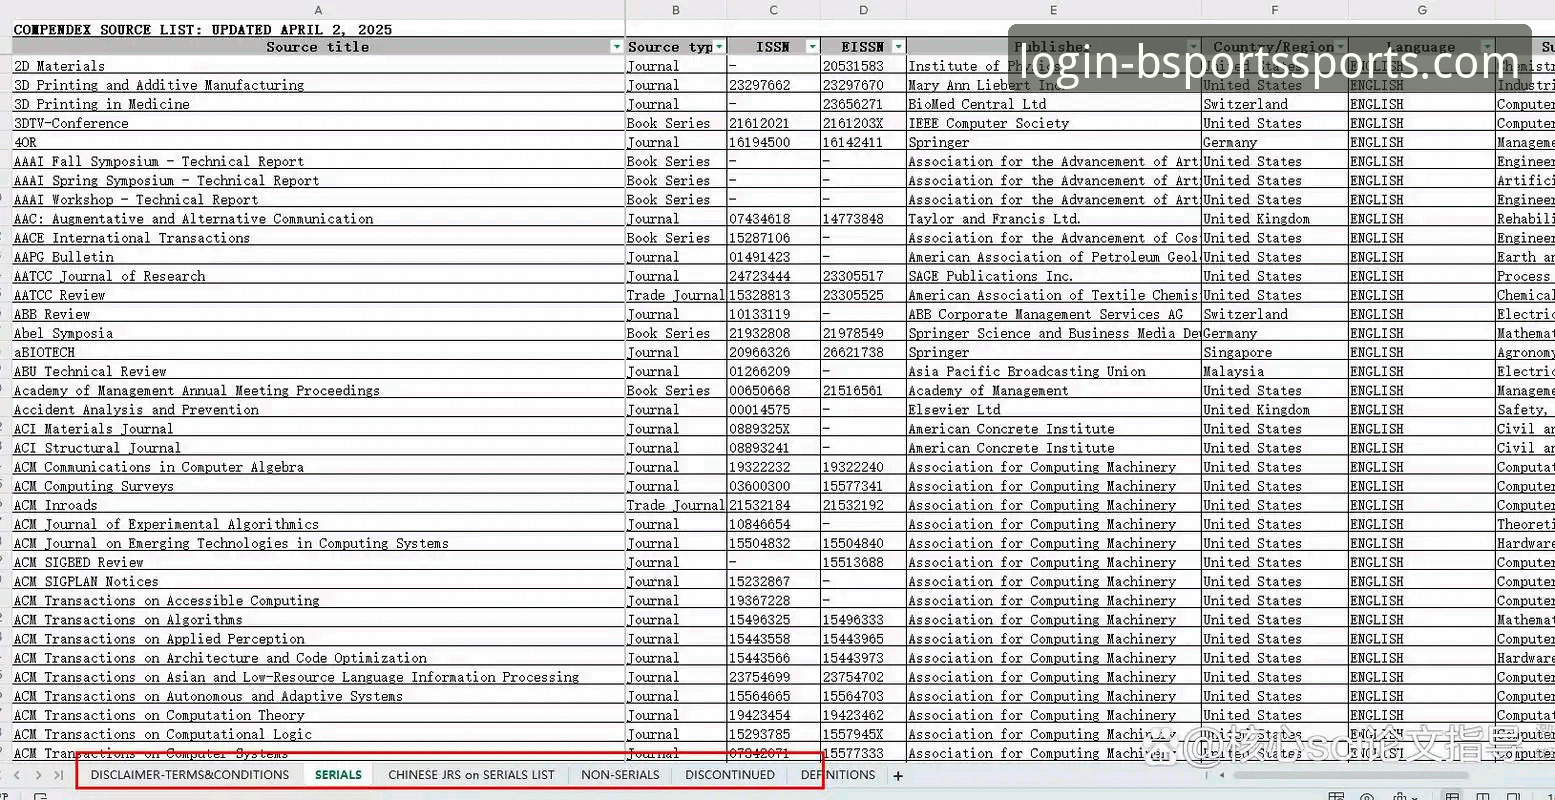The image size is (1555, 800).
Task: Switch to NON-SERIALS sheet tab
Action: (x=620, y=775)
